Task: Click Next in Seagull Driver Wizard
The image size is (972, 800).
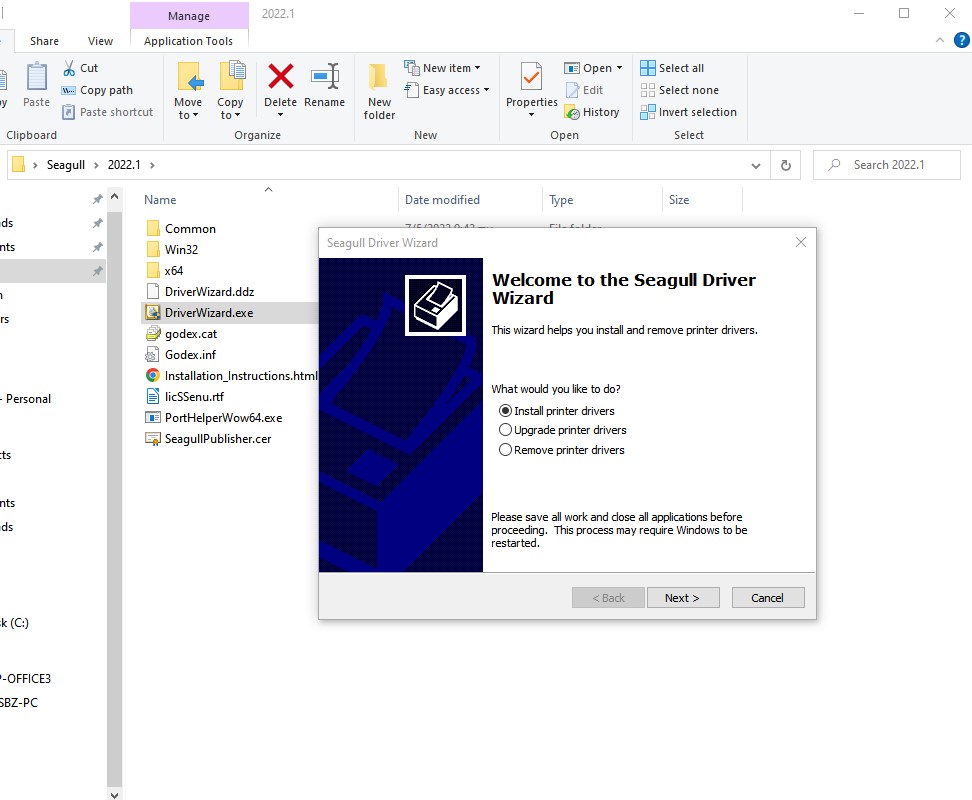Action: click(683, 598)
